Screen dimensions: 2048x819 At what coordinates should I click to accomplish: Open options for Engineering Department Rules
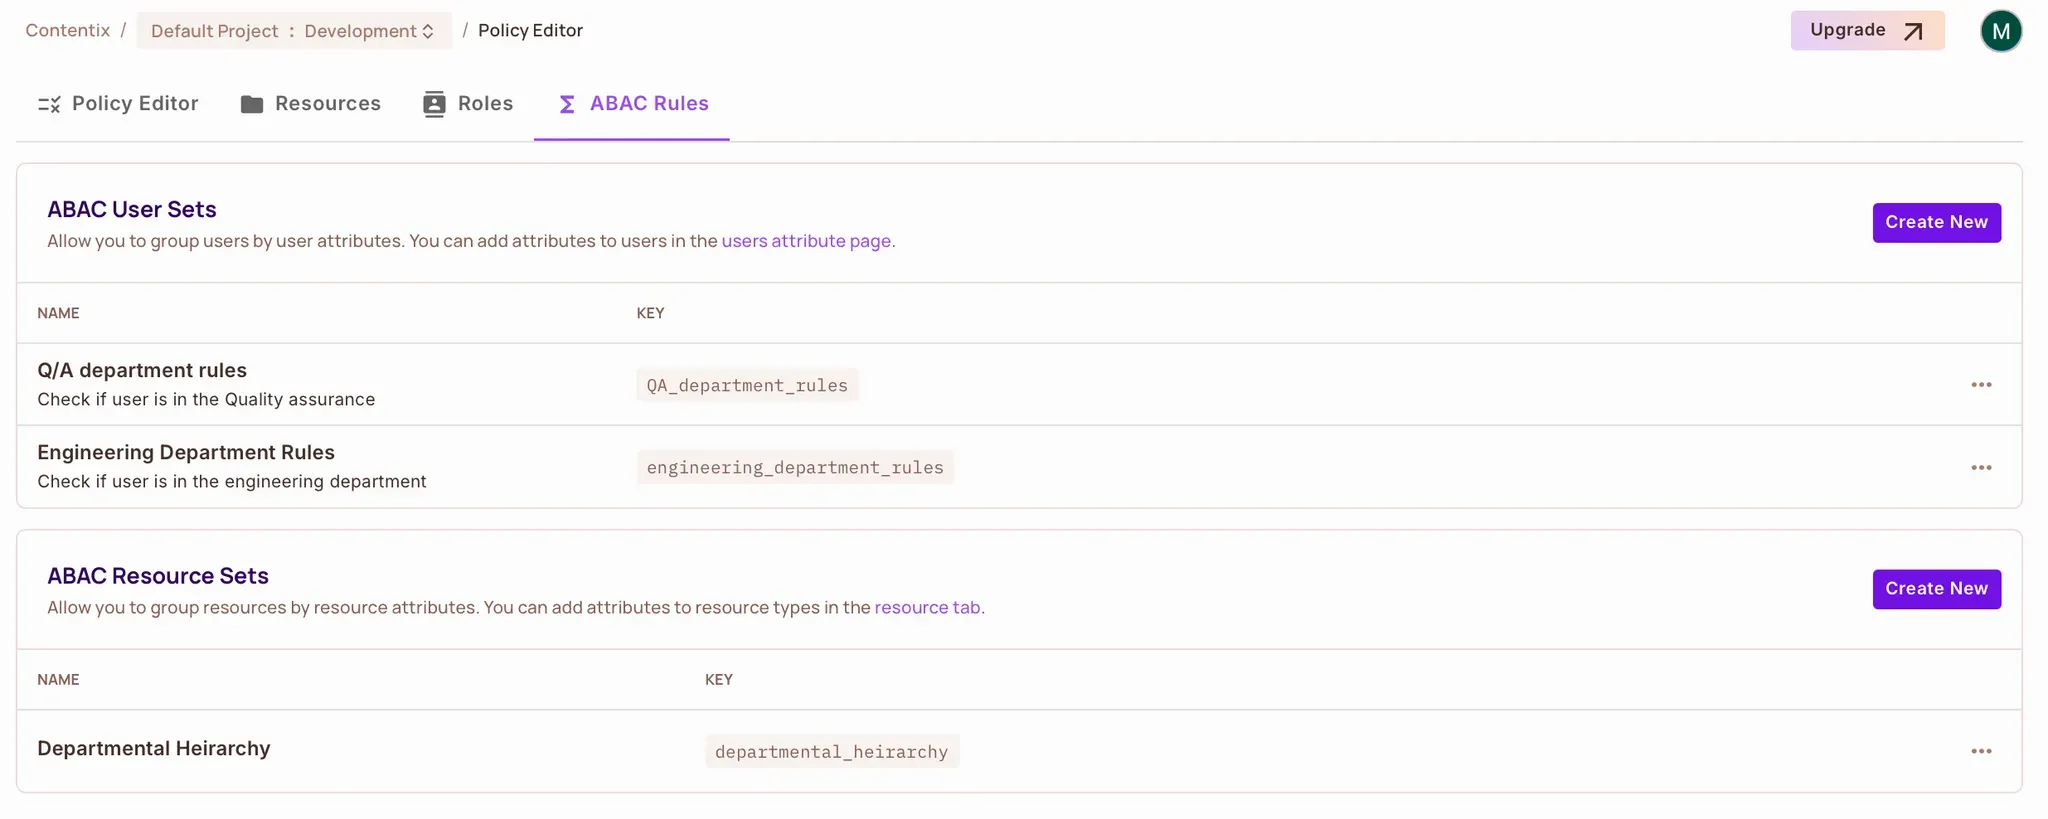[x=1981, y=468]
